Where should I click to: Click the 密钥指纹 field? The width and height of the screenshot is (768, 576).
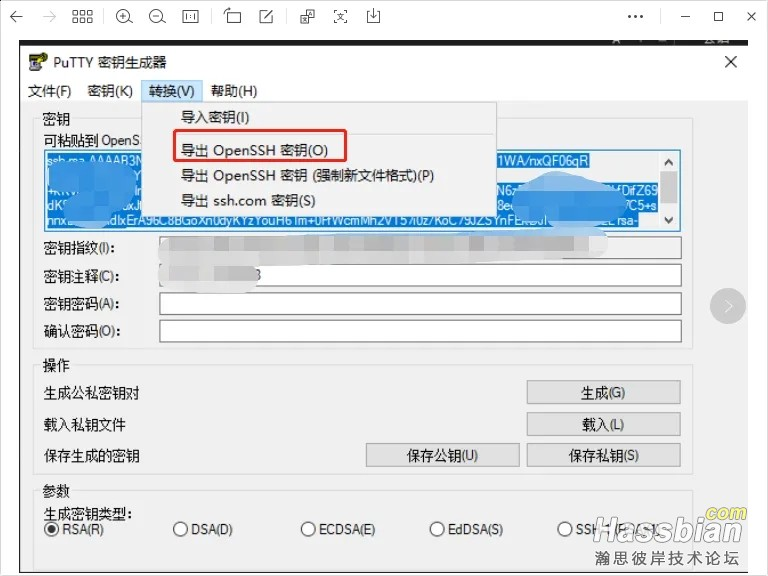[x=420, y=248]
